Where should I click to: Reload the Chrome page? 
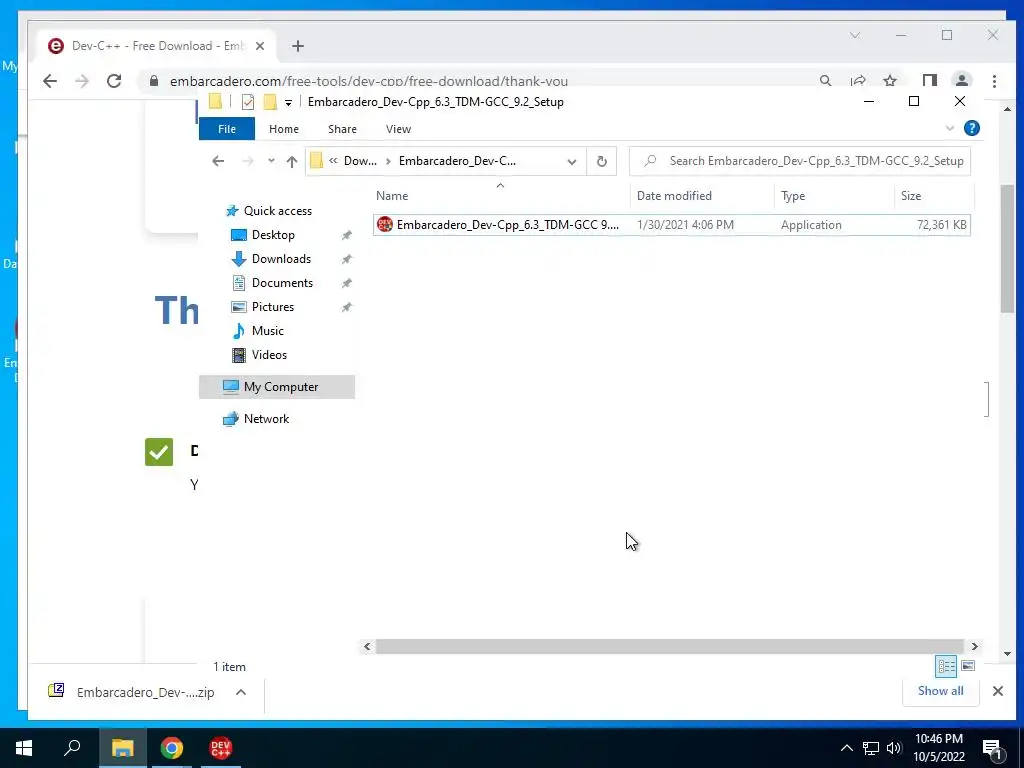114,81
